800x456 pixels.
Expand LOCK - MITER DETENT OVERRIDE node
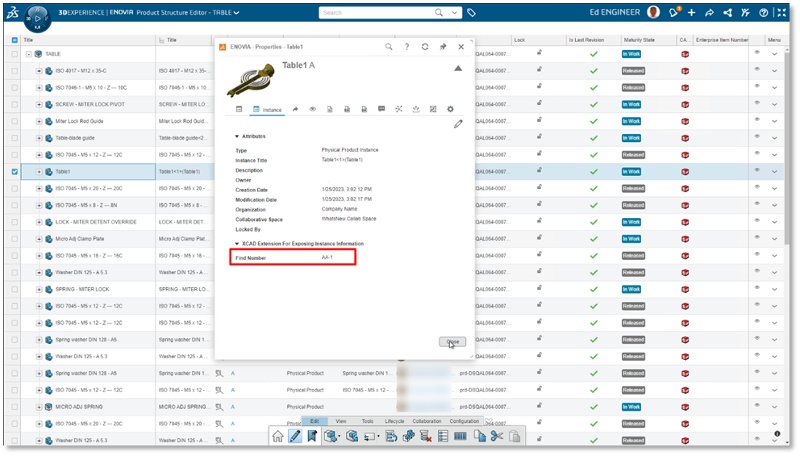click(x=39, y=222)
